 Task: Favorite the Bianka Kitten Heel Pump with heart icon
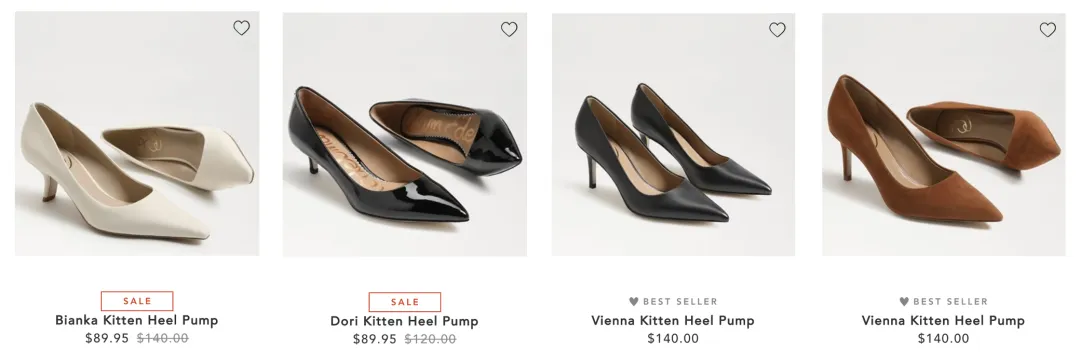pyautogui.click(x=241, y=28)
